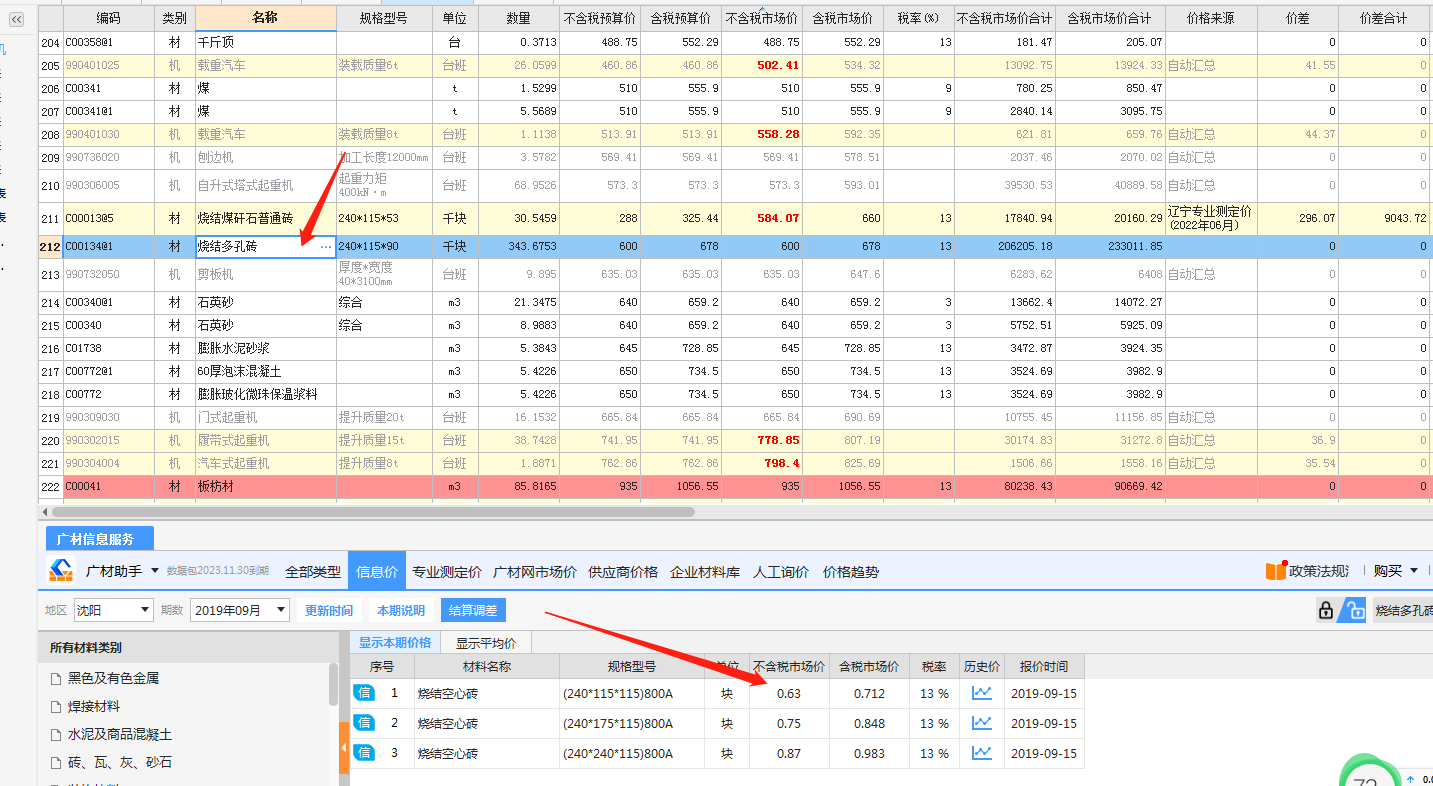Switch to 价格趋势 tab
This screenshot has height=786, width=1433.
tap(851, 572)
